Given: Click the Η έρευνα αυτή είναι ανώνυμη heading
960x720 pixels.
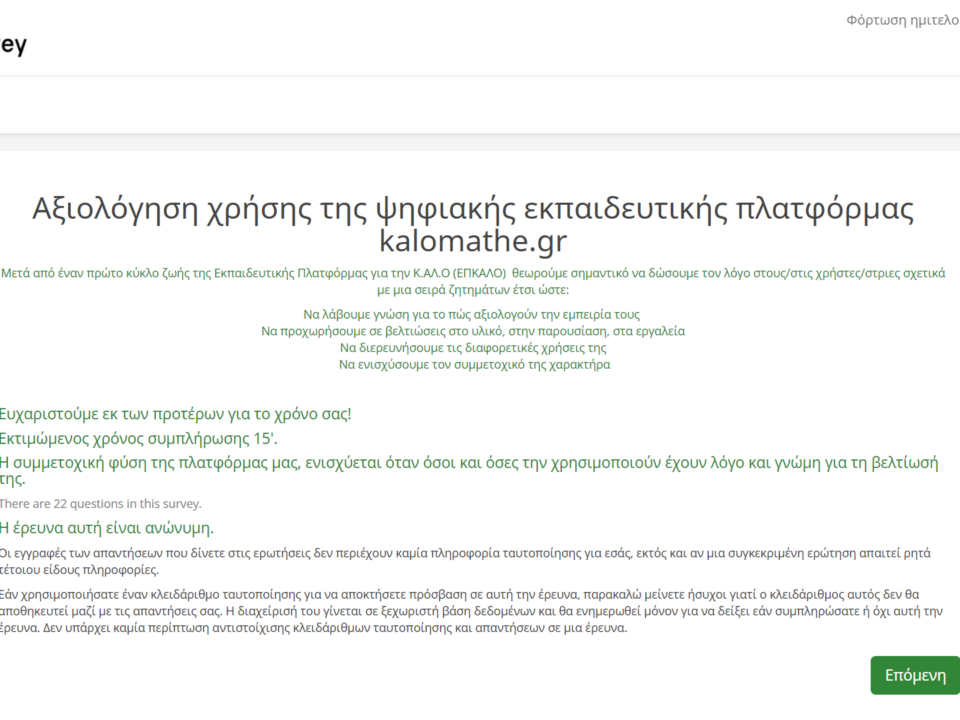Looking at the screenshot, I should point(106,528).
